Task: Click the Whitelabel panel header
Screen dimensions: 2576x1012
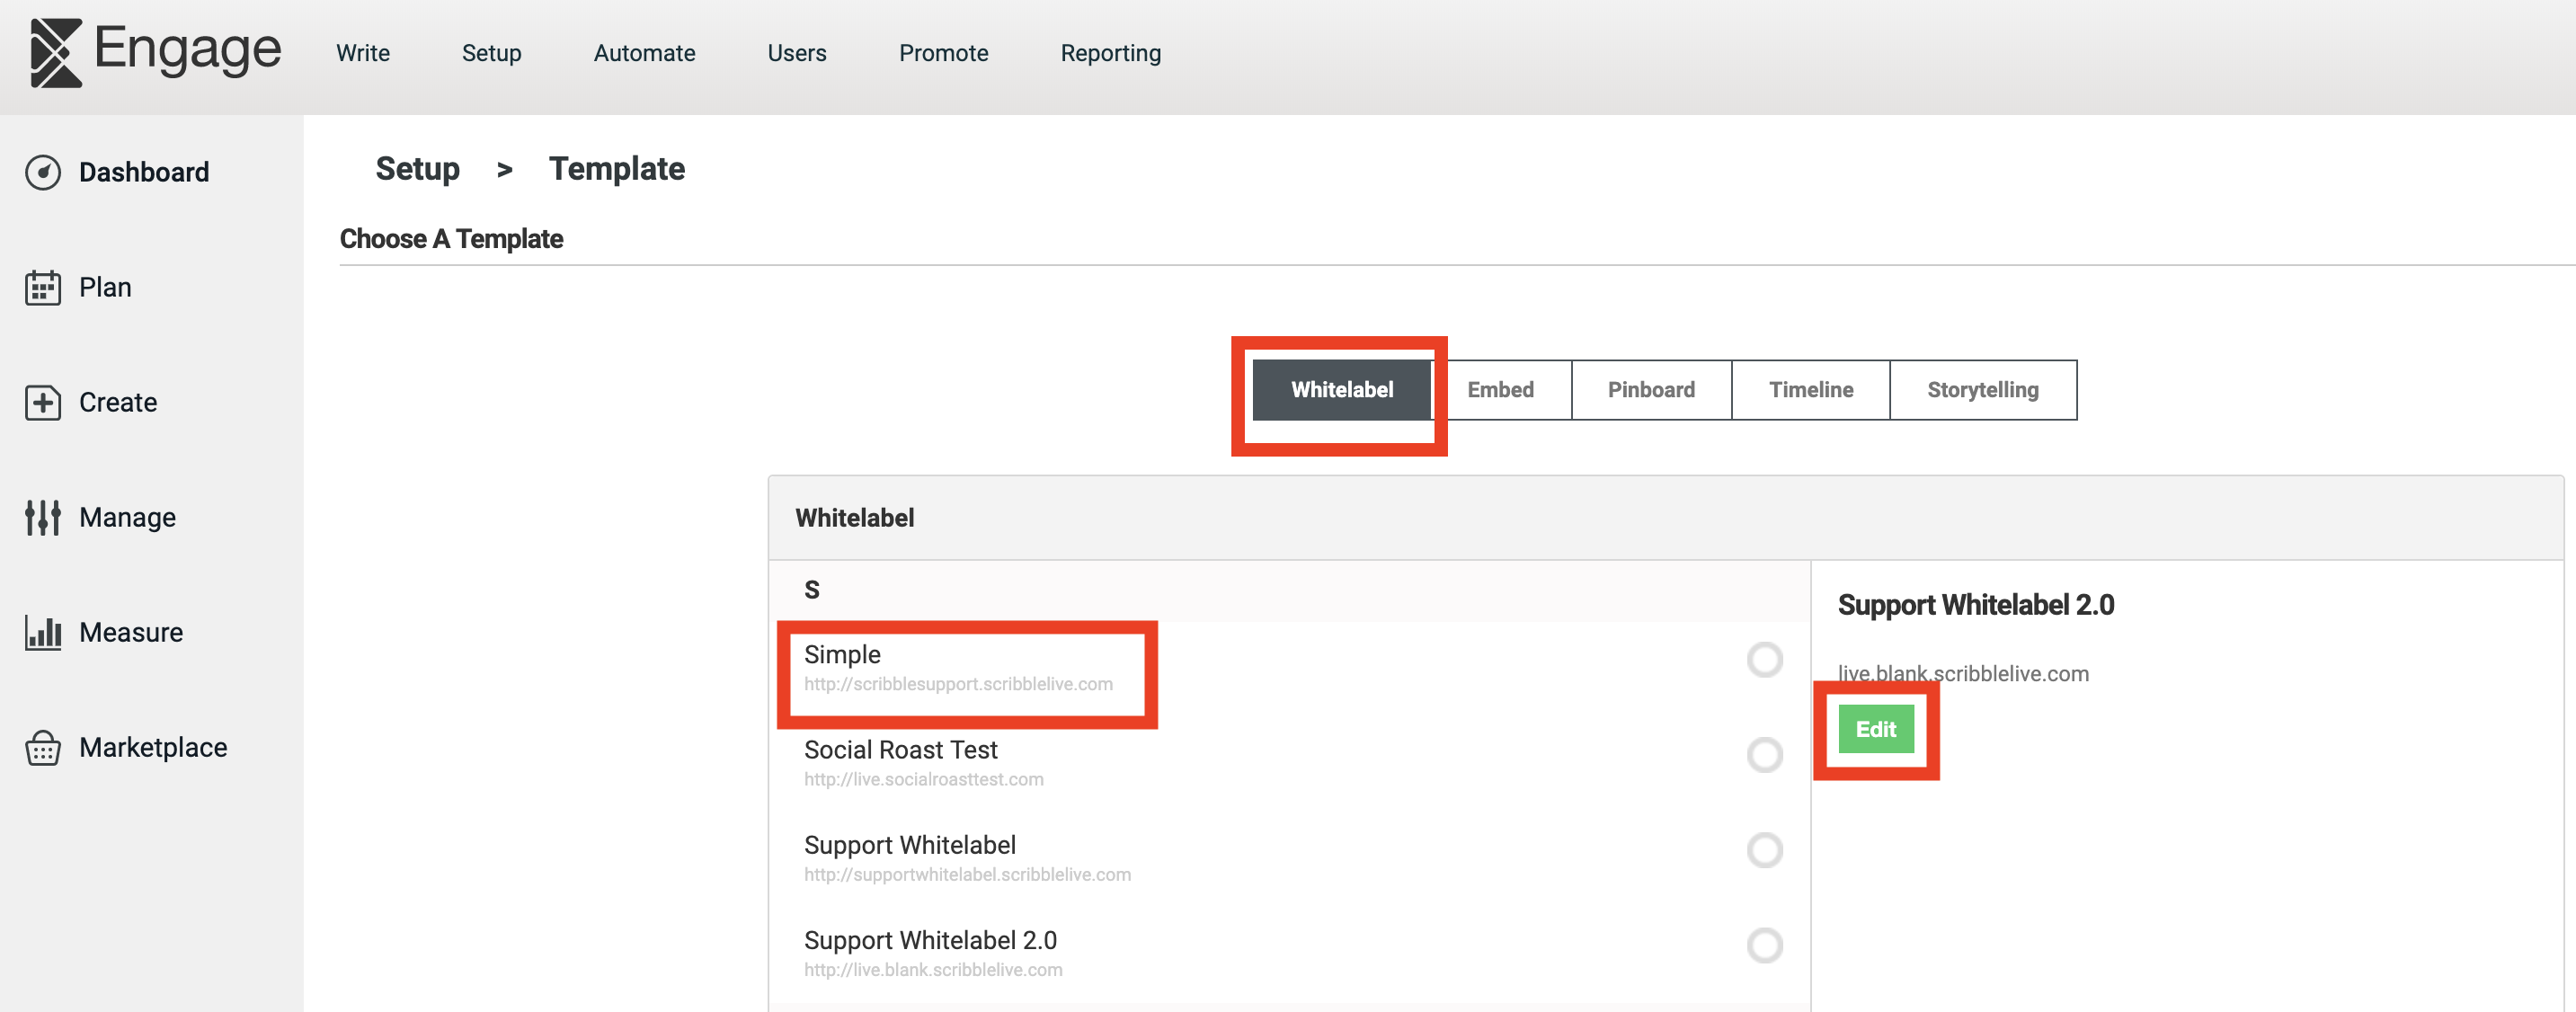Action: pos(1665,518)
